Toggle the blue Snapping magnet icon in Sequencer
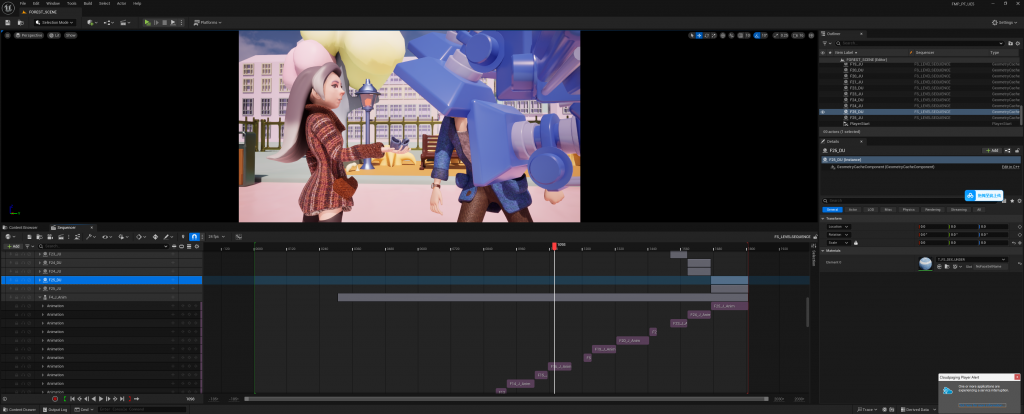 point(194,236)
